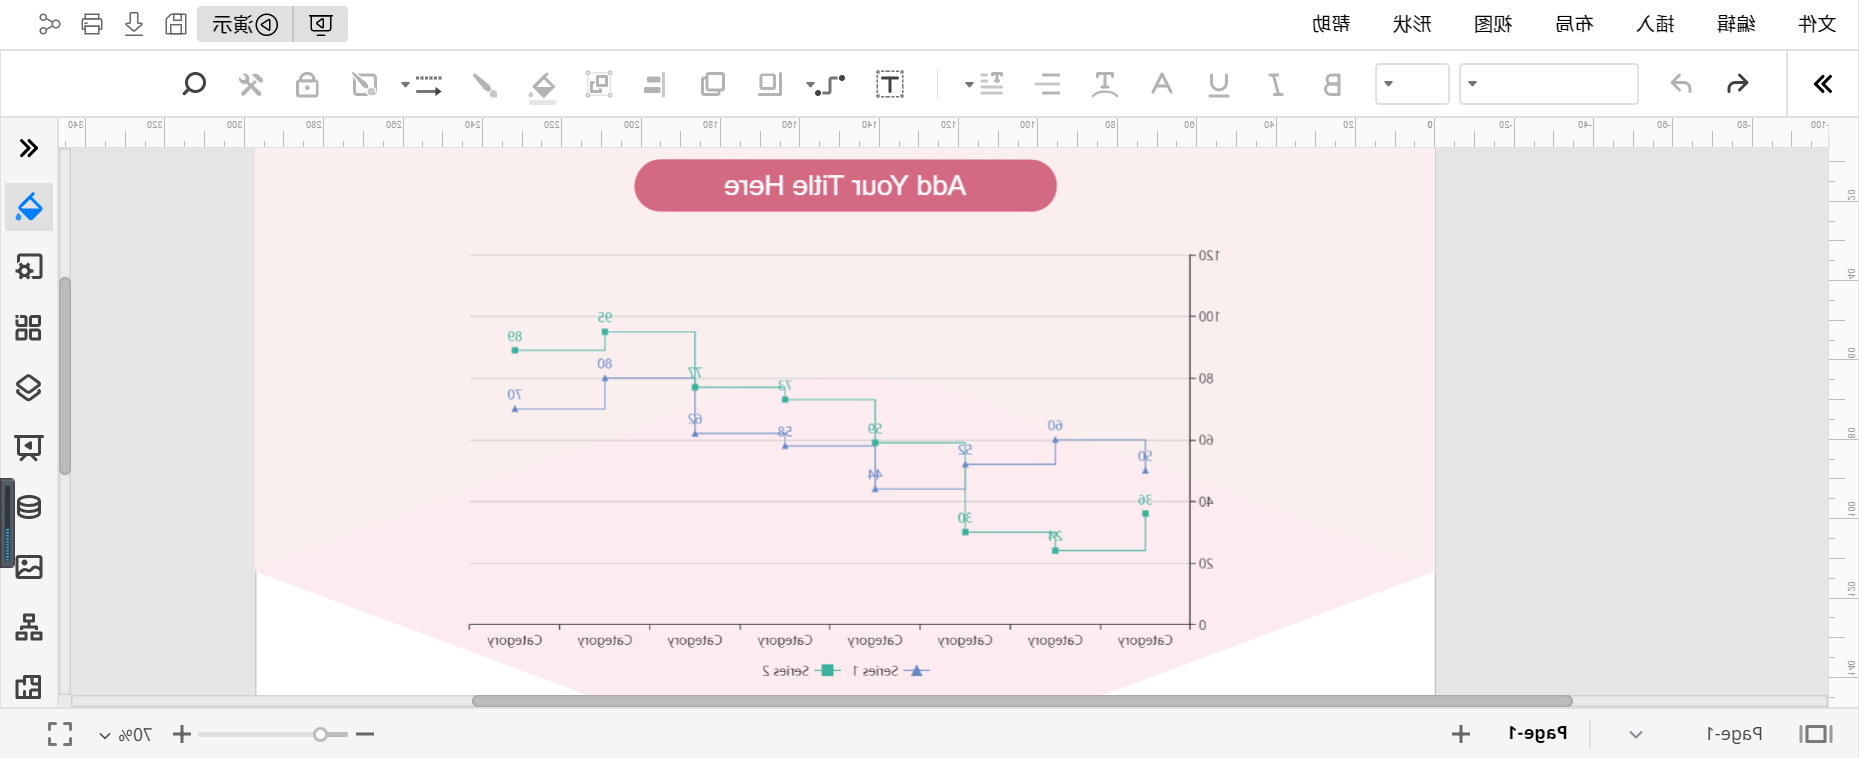Click the fit-to-screen fullscreen icon
This screenshot has height=758, width=1859.
(x=60, y=734)
